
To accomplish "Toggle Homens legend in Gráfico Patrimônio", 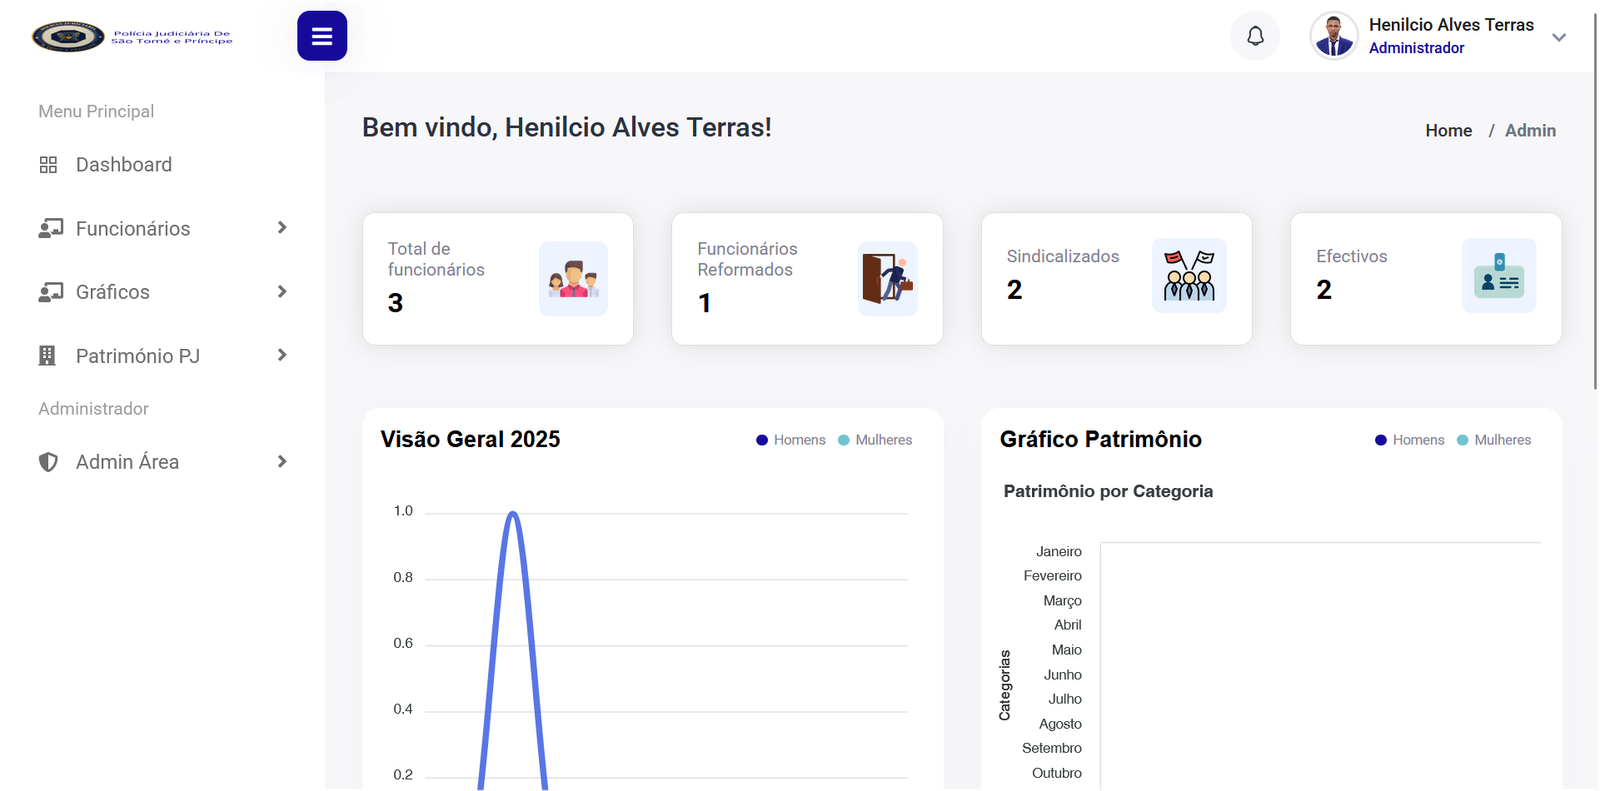I will 1410,440.
